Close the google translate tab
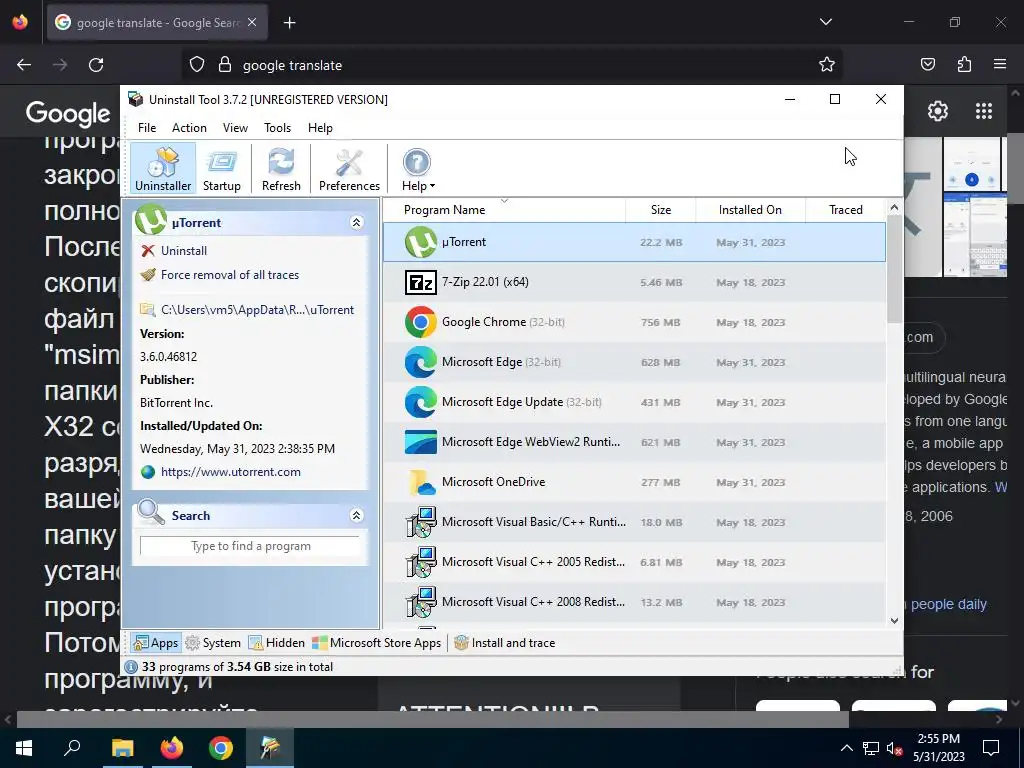1024x768 pixels. click(252, 22)
